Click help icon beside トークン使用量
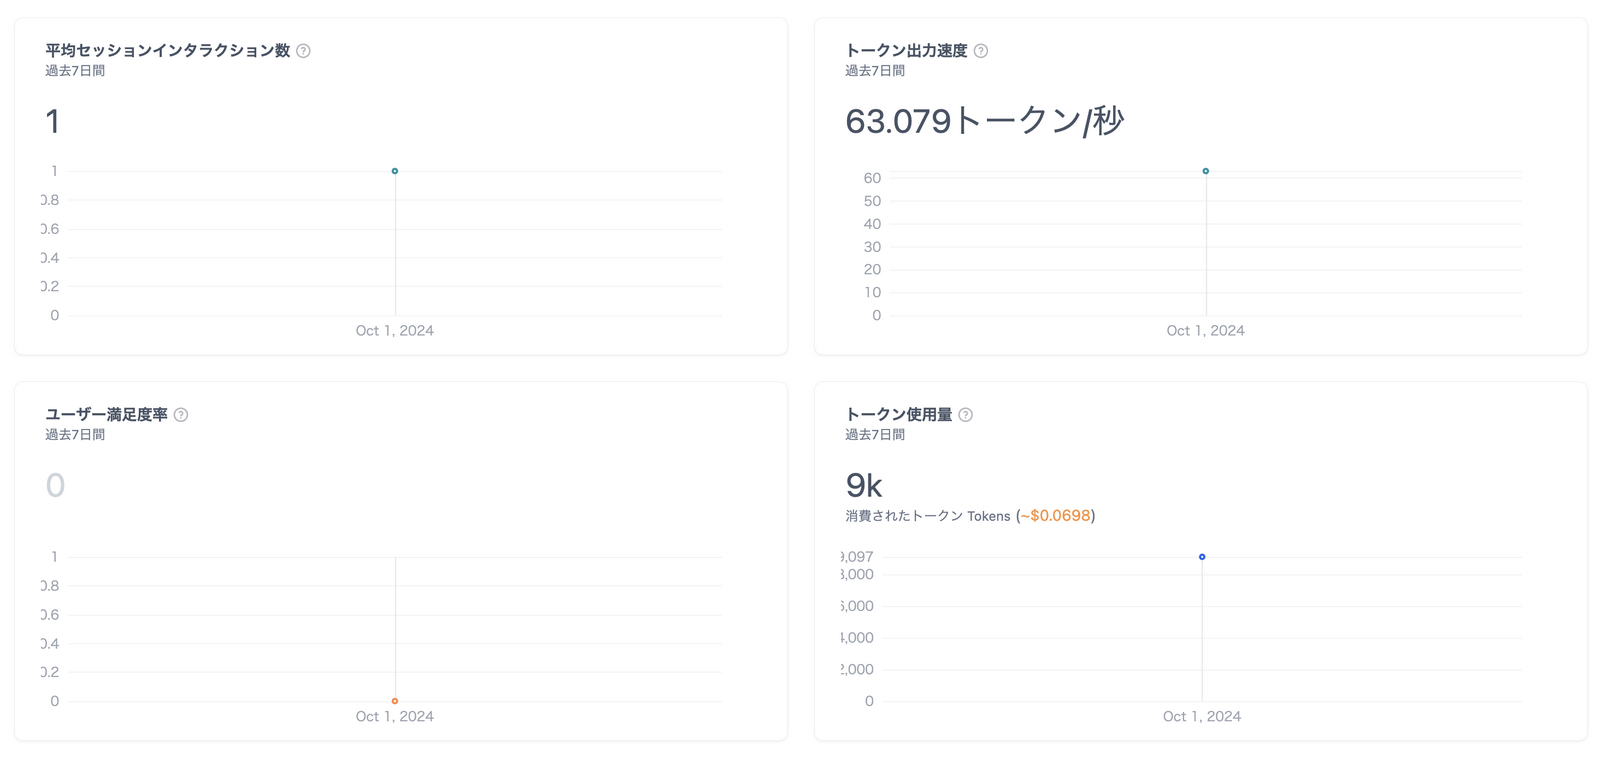Screen dimensions: 1600x759 coord(966,415)
